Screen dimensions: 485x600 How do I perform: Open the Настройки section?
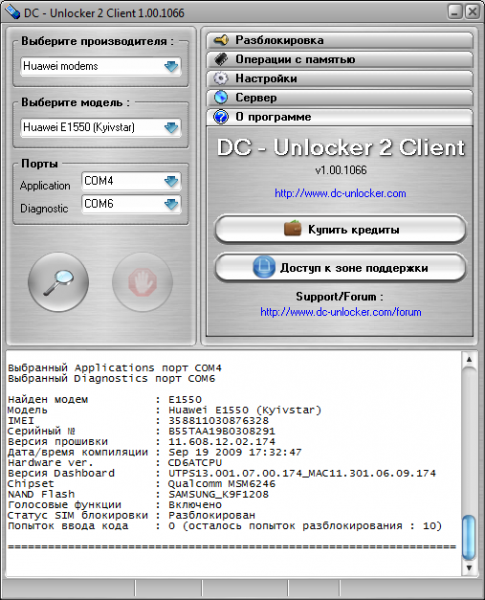(340, 78)
